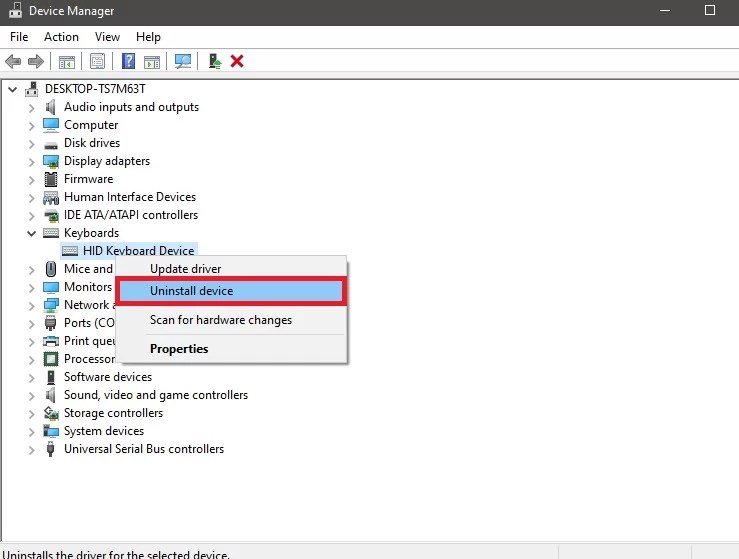Click the Back arrow toolbar icon

tap(13, 61)
